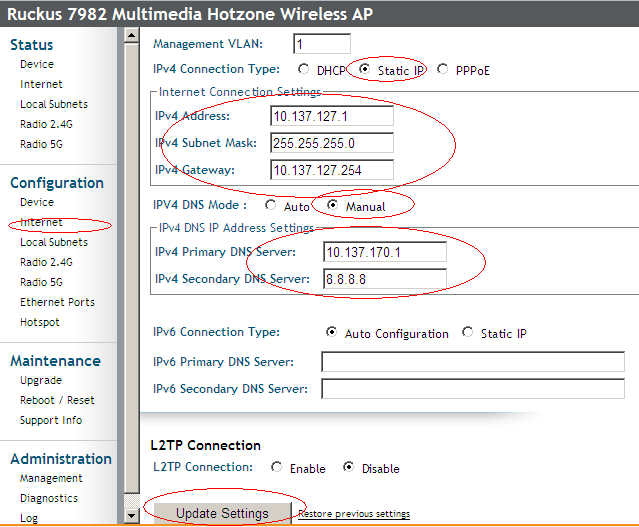Disable the L2TP Connection
The height and width of the screenshot is (527, 639).
pos(348,467)
